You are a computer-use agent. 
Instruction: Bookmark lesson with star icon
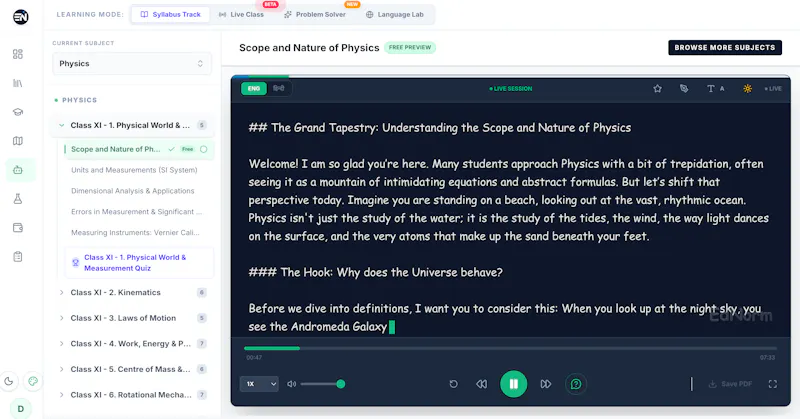[x=657, y=89]
